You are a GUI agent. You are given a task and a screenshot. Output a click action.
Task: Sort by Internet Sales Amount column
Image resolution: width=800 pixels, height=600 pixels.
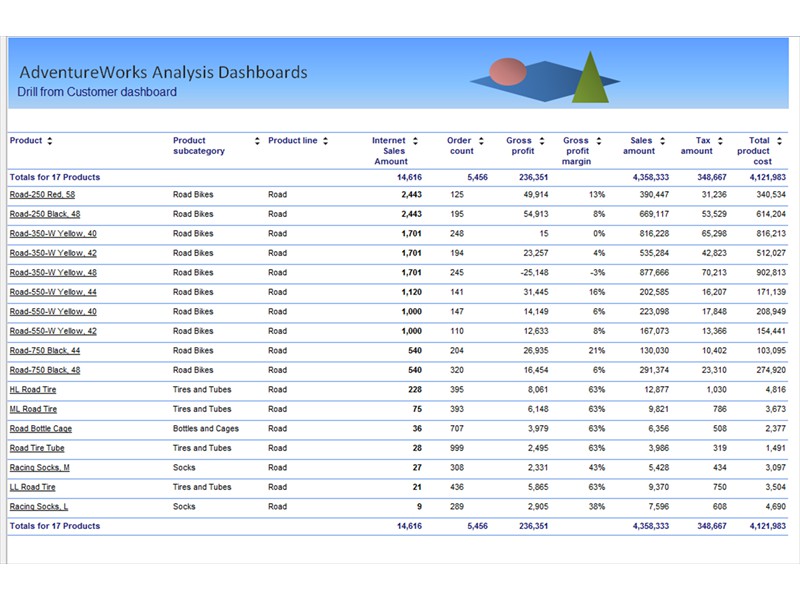pos(415,141)
